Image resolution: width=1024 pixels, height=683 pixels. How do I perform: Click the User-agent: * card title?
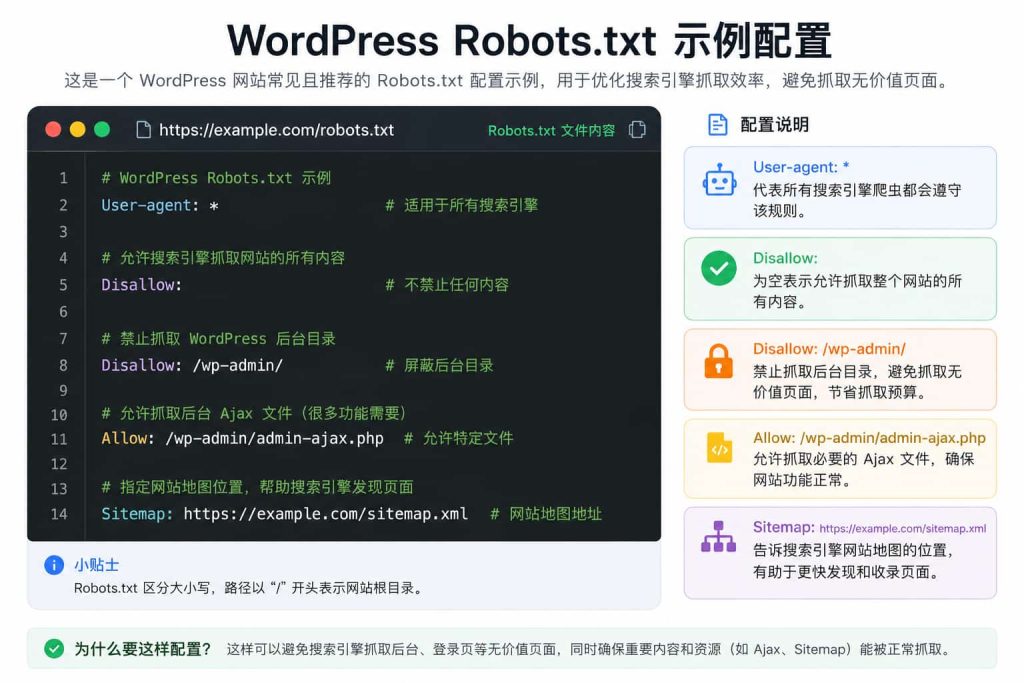[x=801, y=167]
